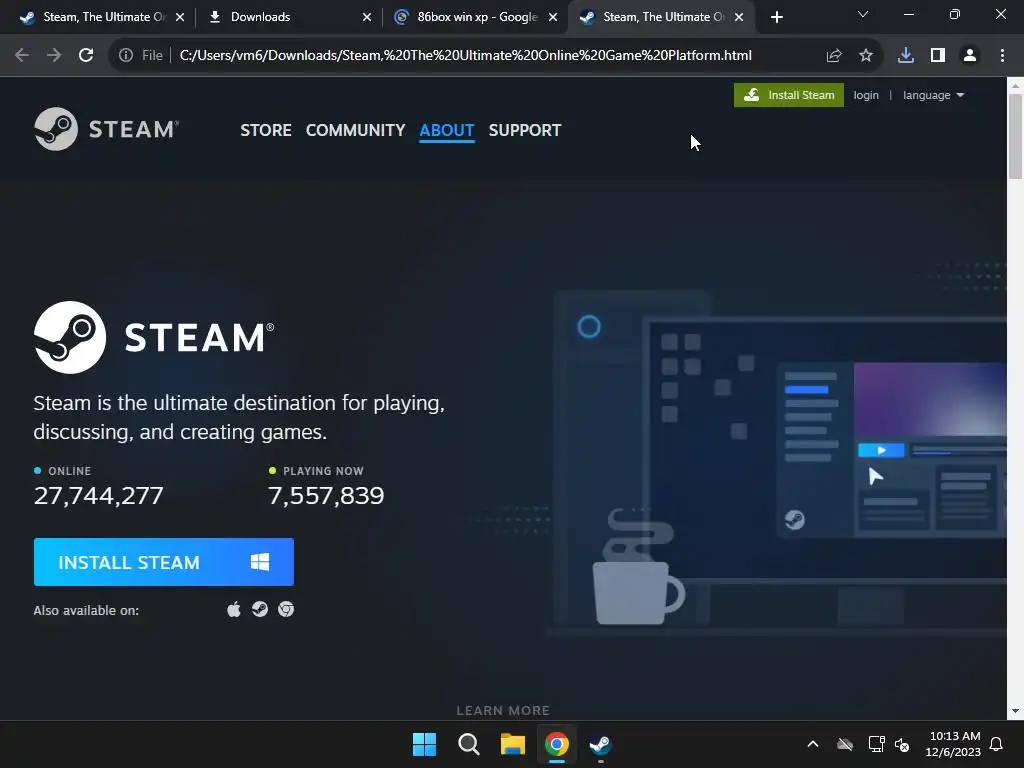This screenshot has width=1024, height=768.
Task: Click the page vertical scrollbar thumb
Action: pyautogui.click(x=1015, y=136)
